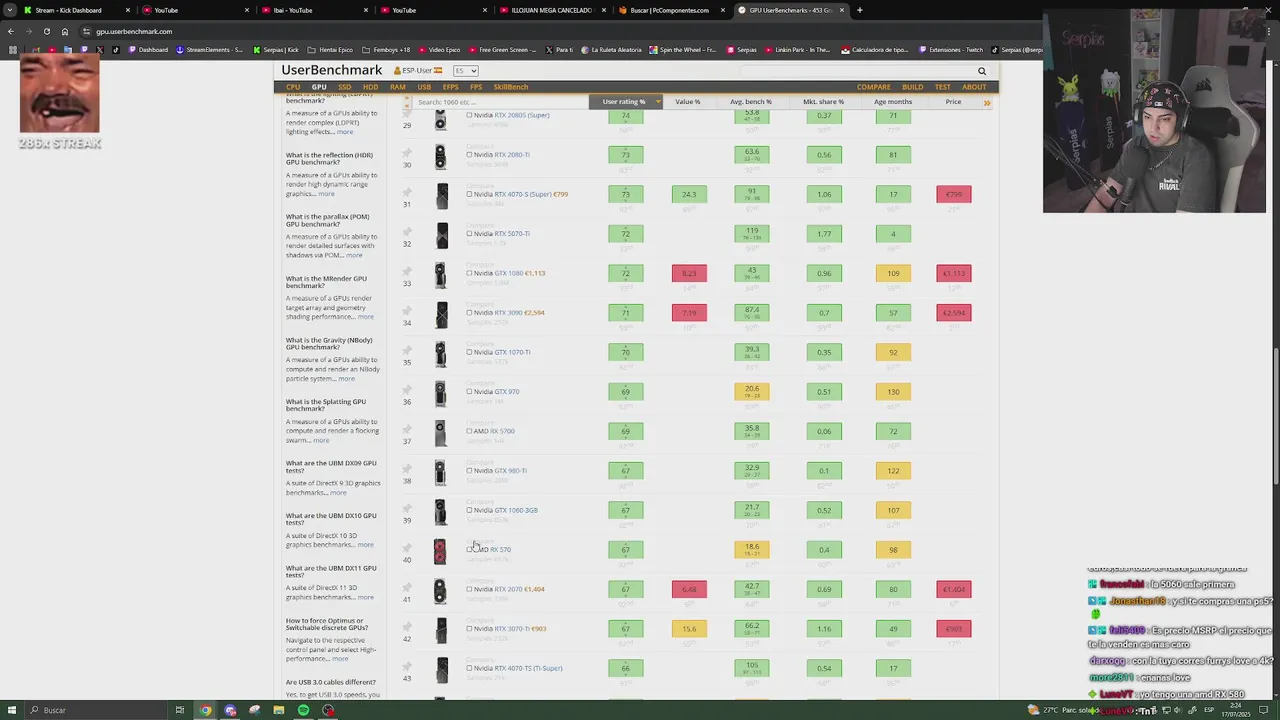
Task: Reload the page with browser refresh icon
Action: coord(46,31)
